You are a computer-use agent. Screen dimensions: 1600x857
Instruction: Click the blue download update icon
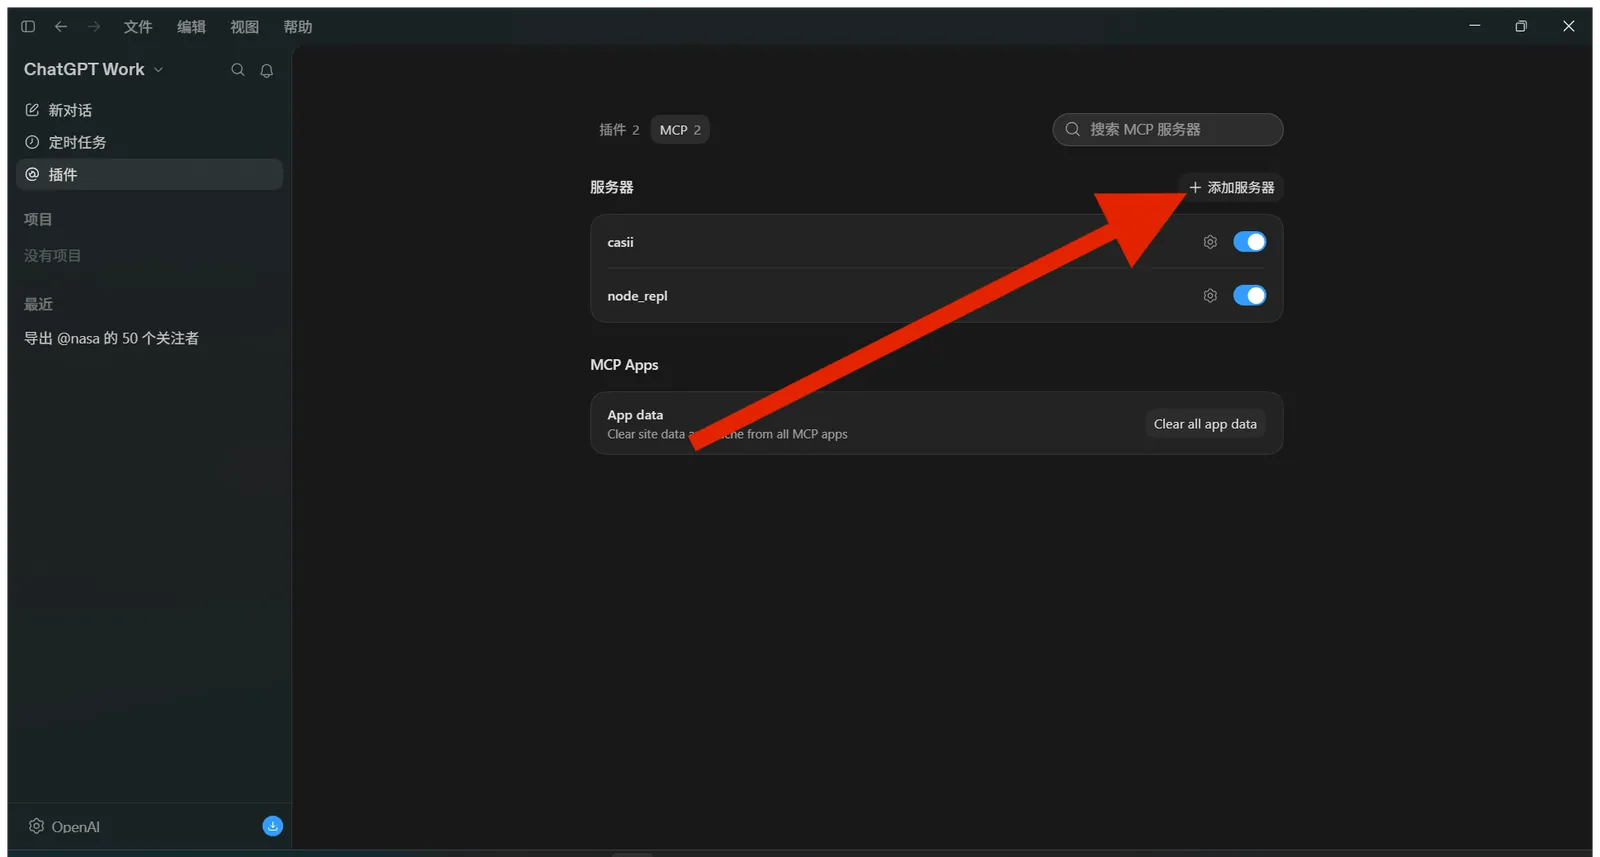tap(273, 826)
